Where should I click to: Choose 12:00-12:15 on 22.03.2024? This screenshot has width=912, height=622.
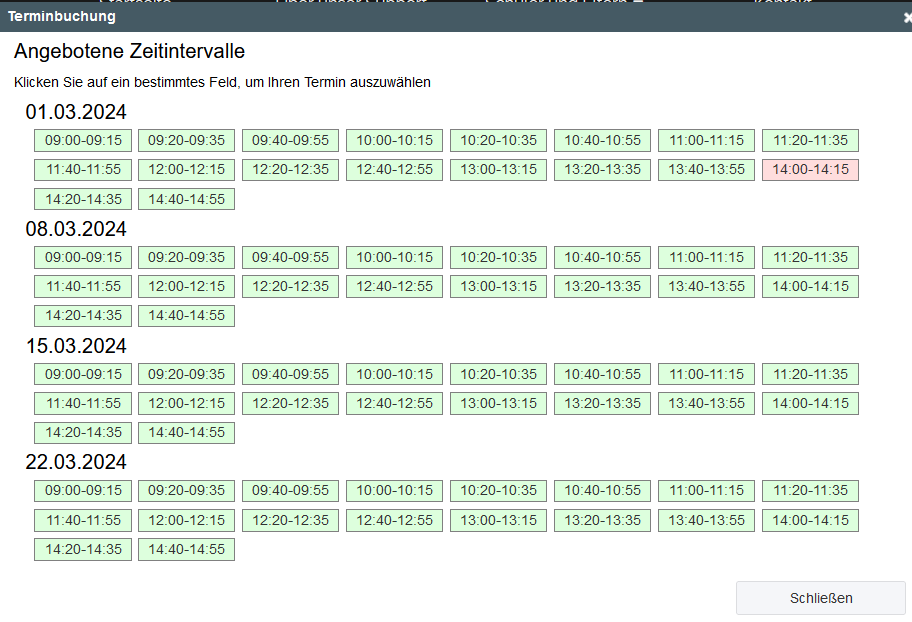pyautogui.click(x=186, y=520)
